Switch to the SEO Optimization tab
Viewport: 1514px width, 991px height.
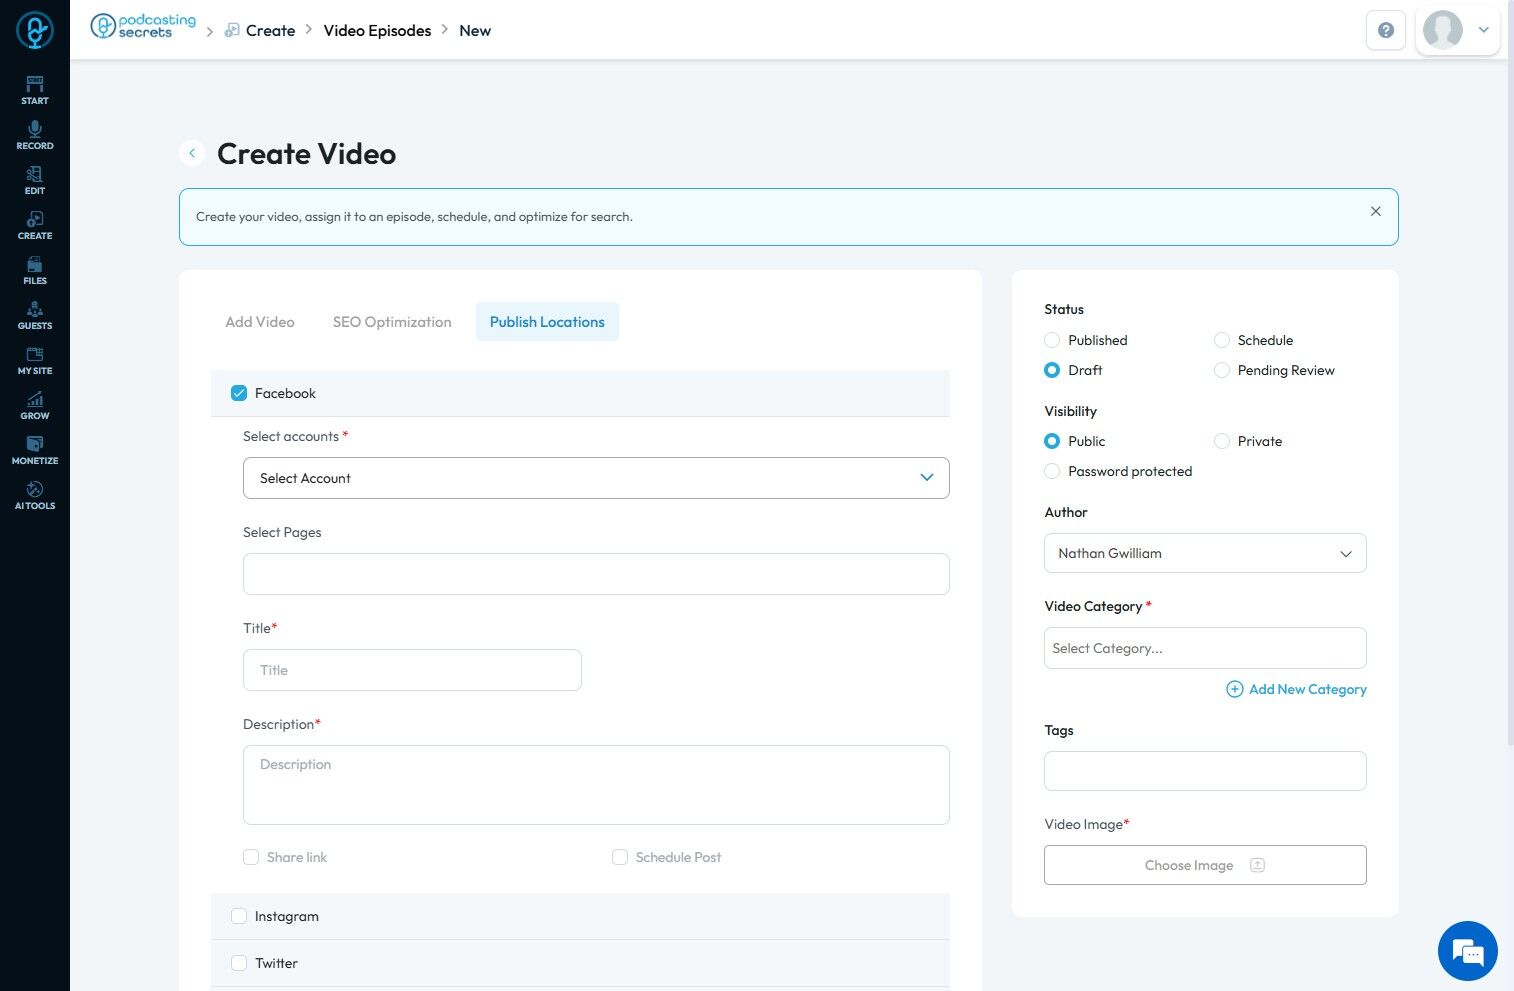[392, 322]
